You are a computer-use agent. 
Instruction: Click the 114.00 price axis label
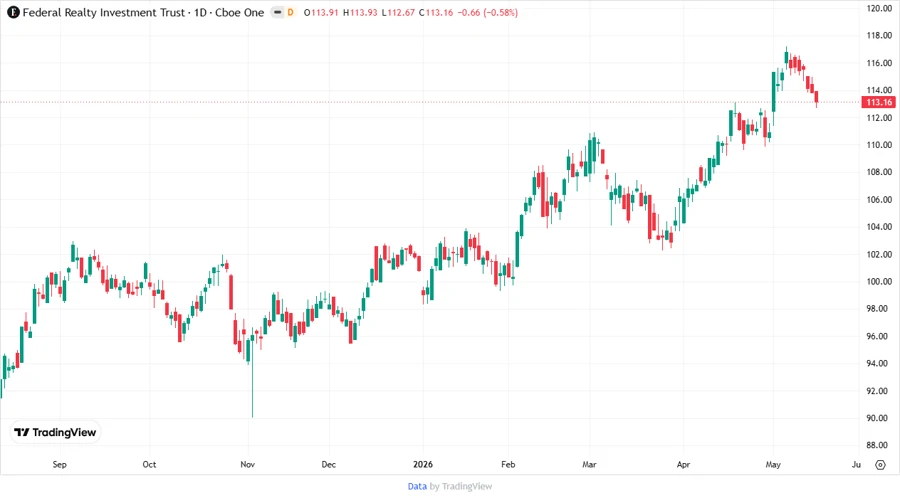(x=879, y=90)
